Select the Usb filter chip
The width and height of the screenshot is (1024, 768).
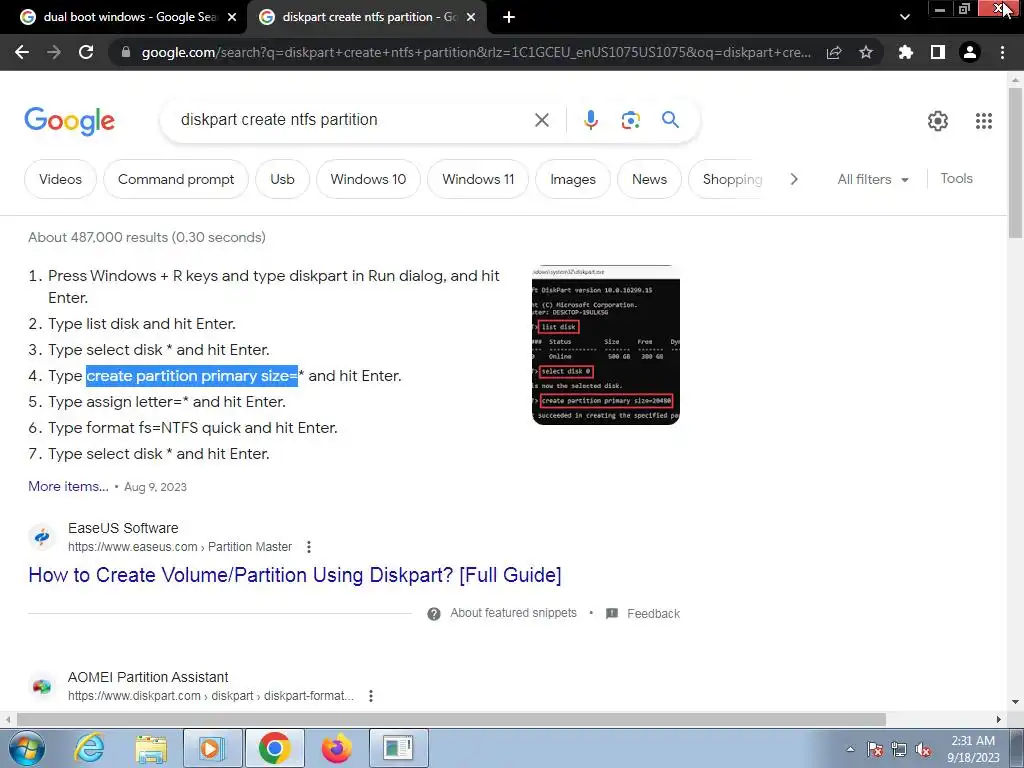(282, 179)
